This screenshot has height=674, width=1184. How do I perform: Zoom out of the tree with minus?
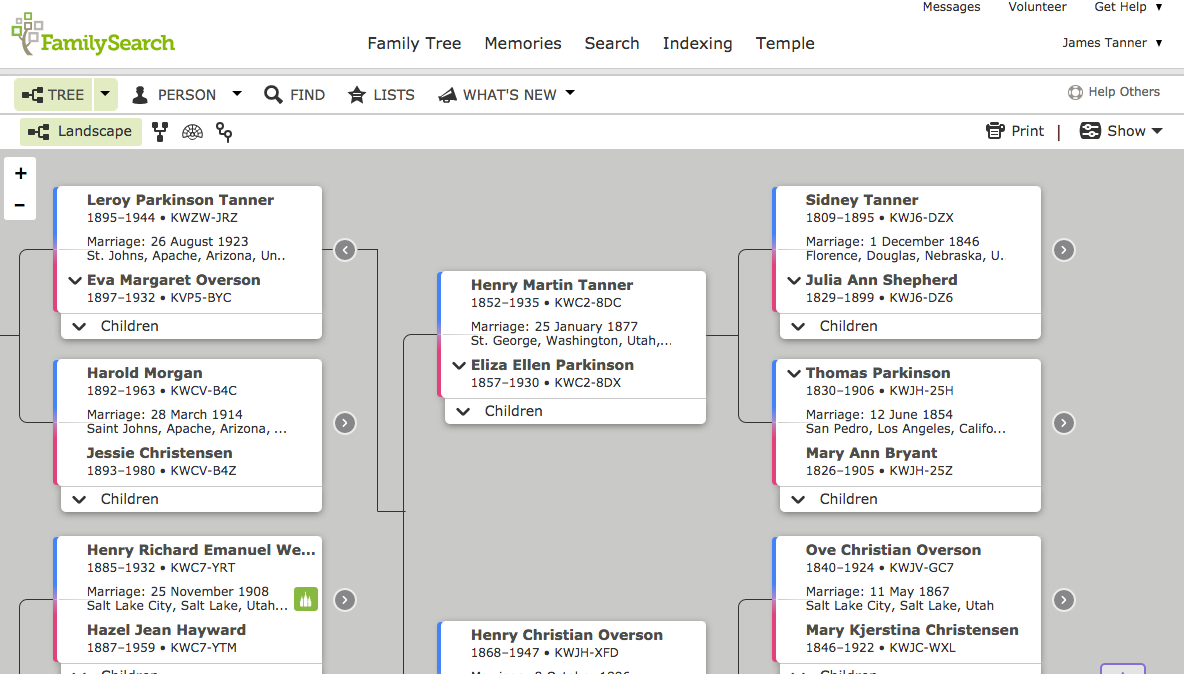click(20, 205)
